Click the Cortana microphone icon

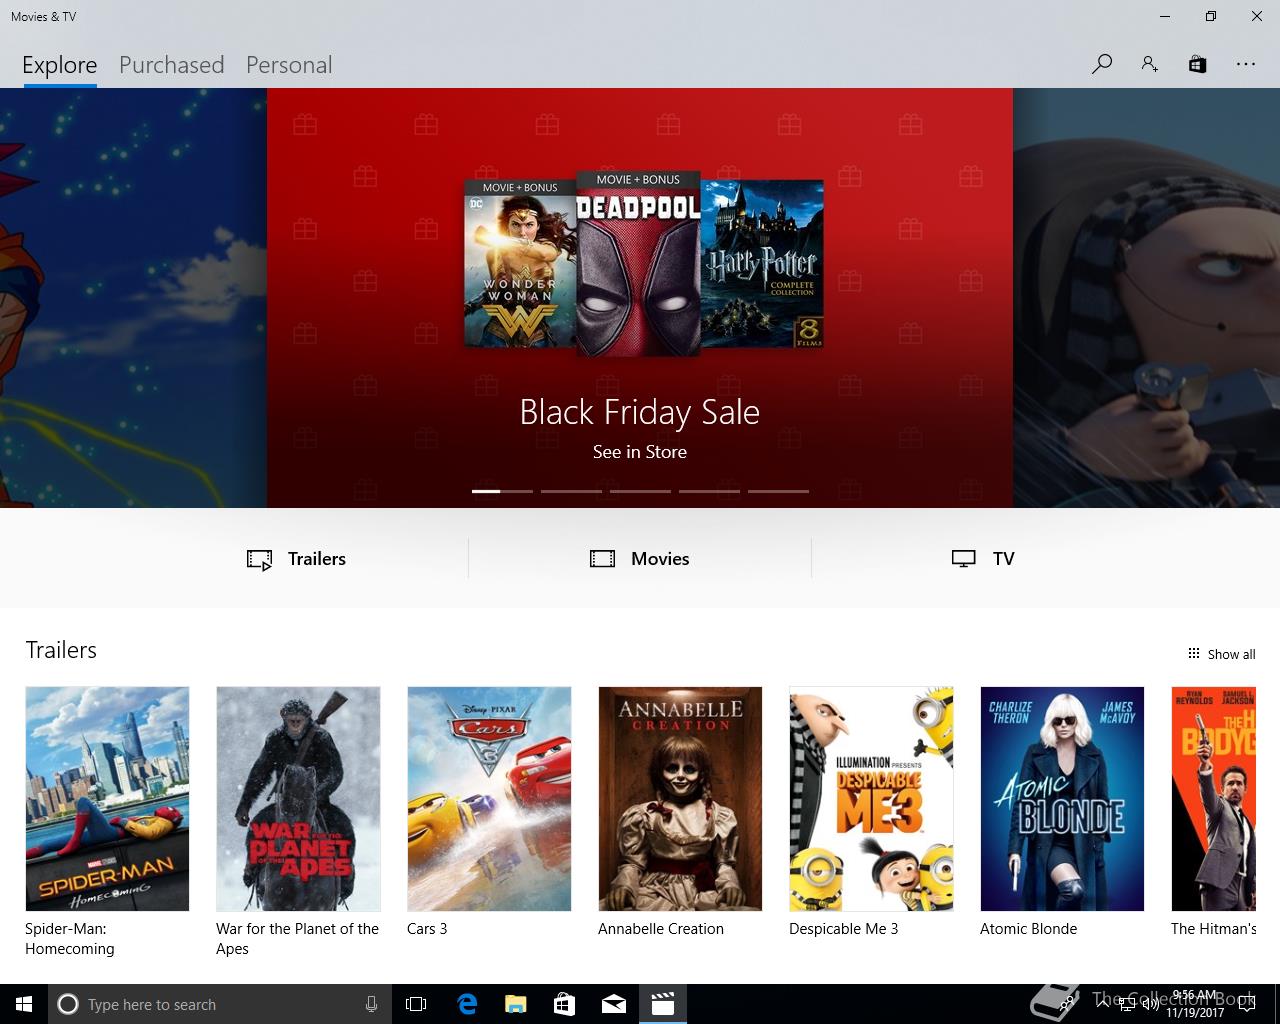point(371,1004)
